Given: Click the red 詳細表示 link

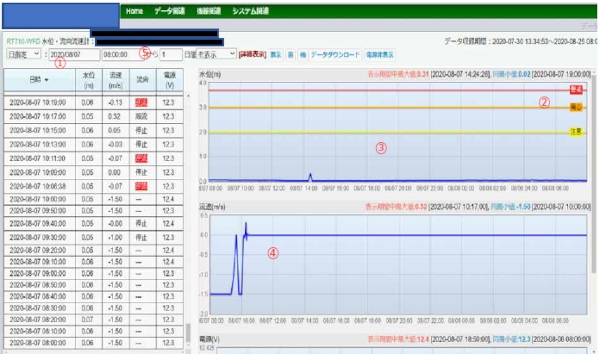Looking at the screenshot, I should (x=252, y=55).
